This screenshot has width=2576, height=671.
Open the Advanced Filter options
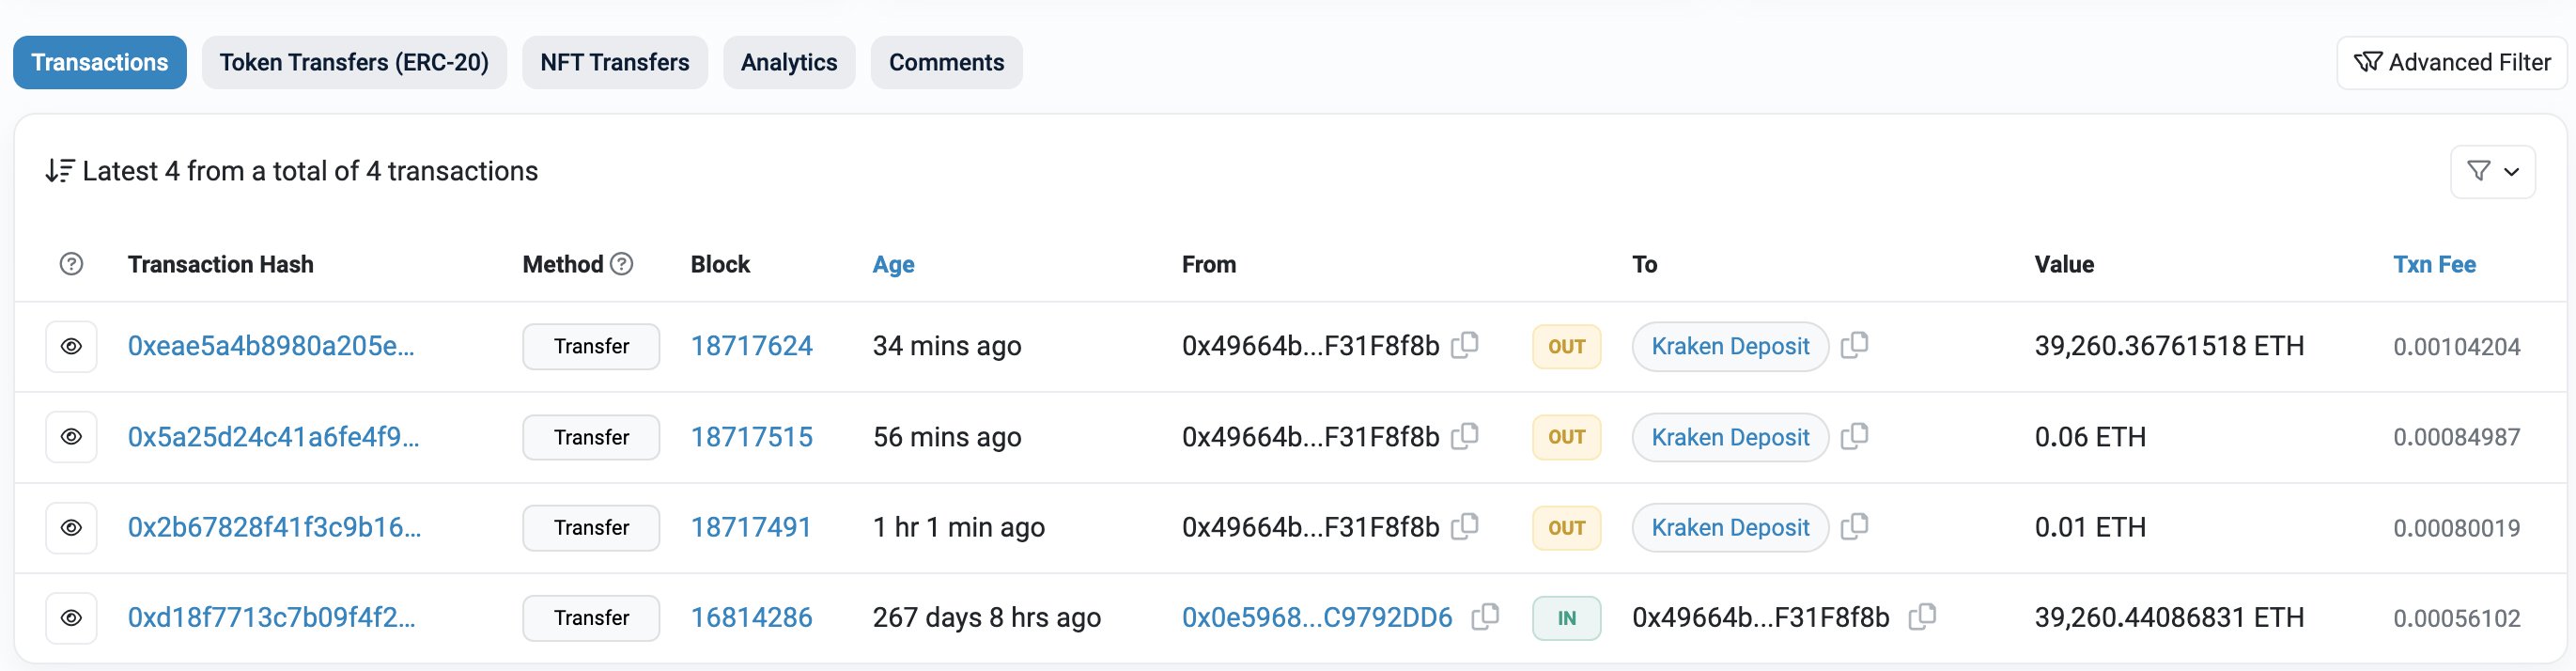coord(2451,62)
